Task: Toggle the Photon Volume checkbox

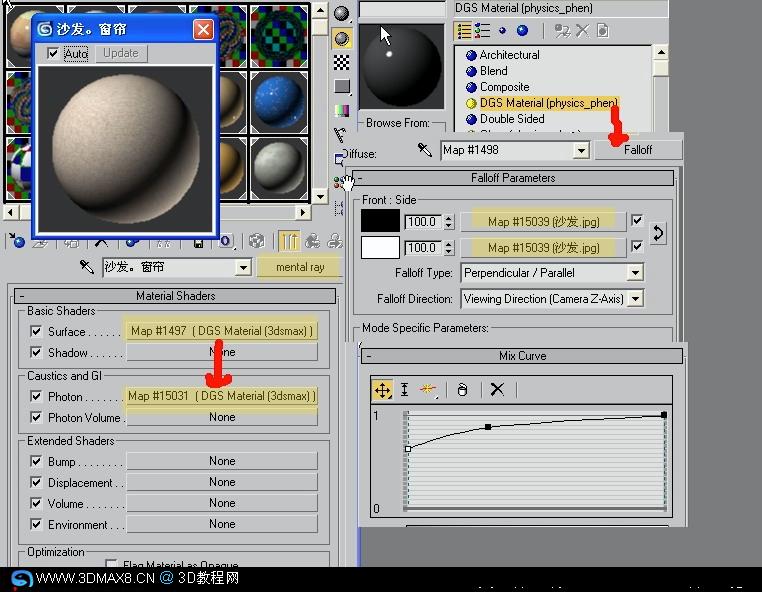Action: (x=35, y=417)
